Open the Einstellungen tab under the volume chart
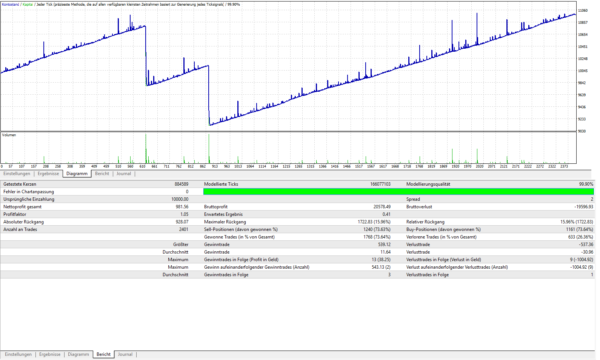This screenshot has height=360, width=600. click(x=17, y=174)
